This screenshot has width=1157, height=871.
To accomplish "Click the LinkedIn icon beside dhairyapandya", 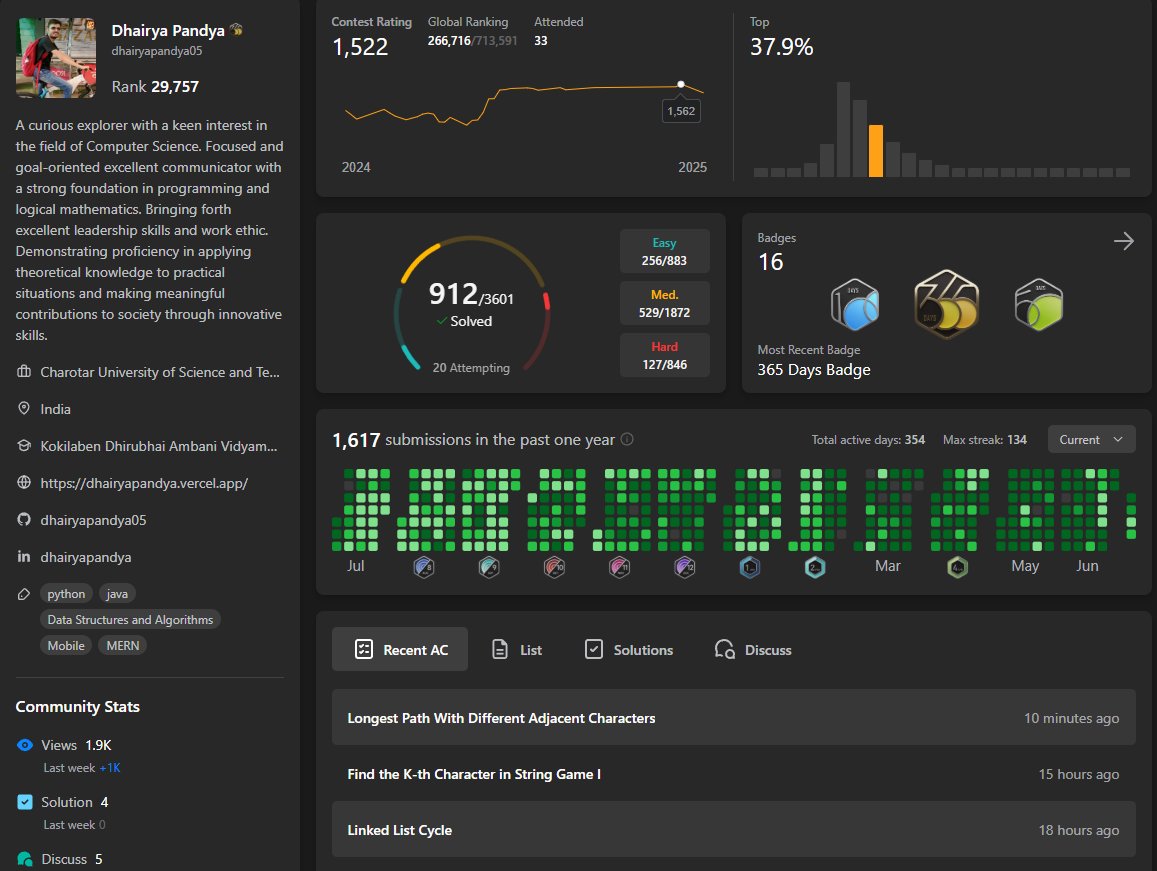I will coord(24,557).
